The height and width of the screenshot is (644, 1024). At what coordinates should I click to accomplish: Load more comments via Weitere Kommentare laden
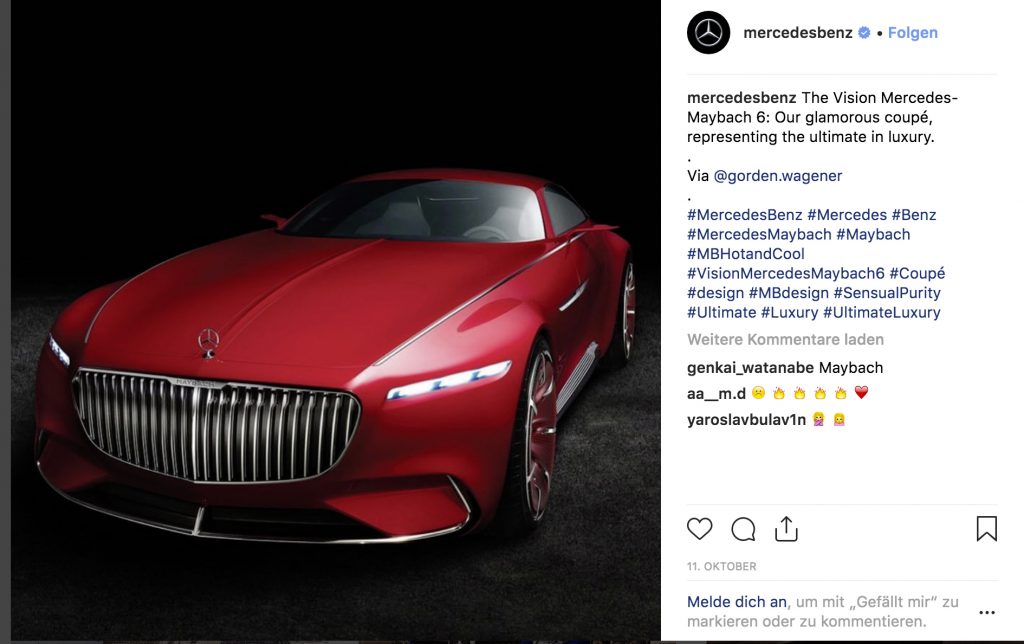coord(785,340)
